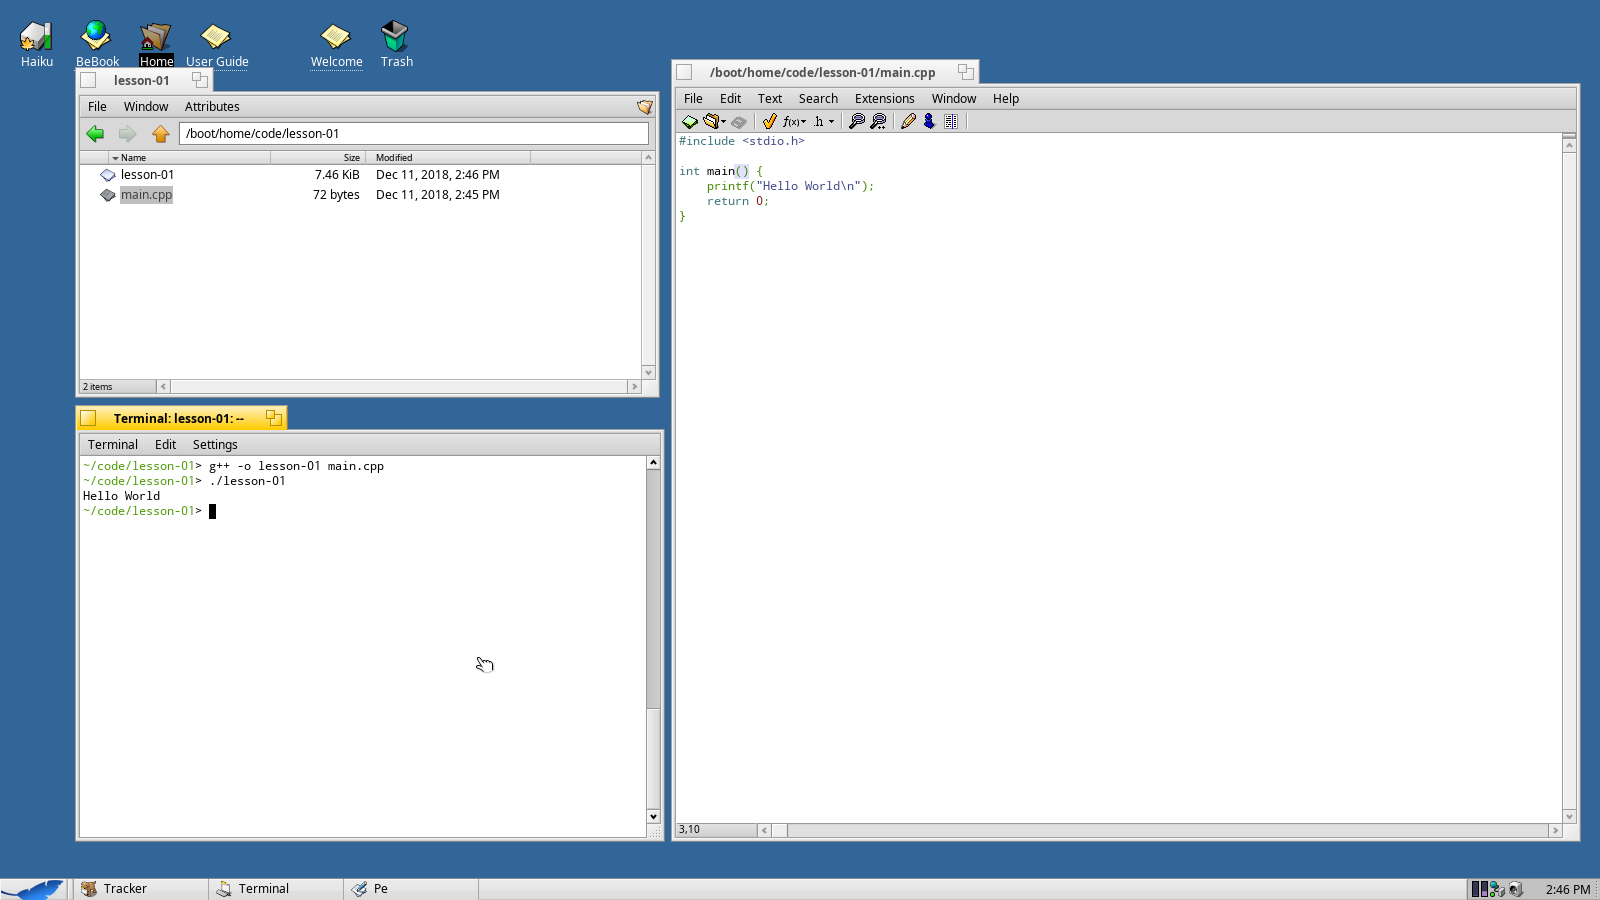Click the system tray volume icon
Viewport: 1600px width, 900px height.
pyautogui.click(x=1516, y=889)
